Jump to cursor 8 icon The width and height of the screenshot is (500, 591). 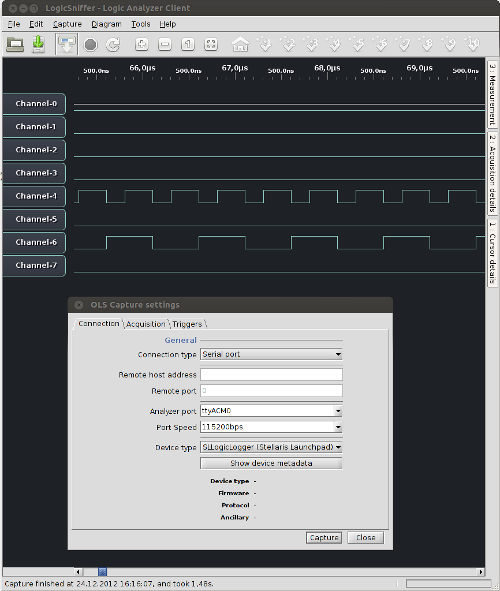click(427, 44)
